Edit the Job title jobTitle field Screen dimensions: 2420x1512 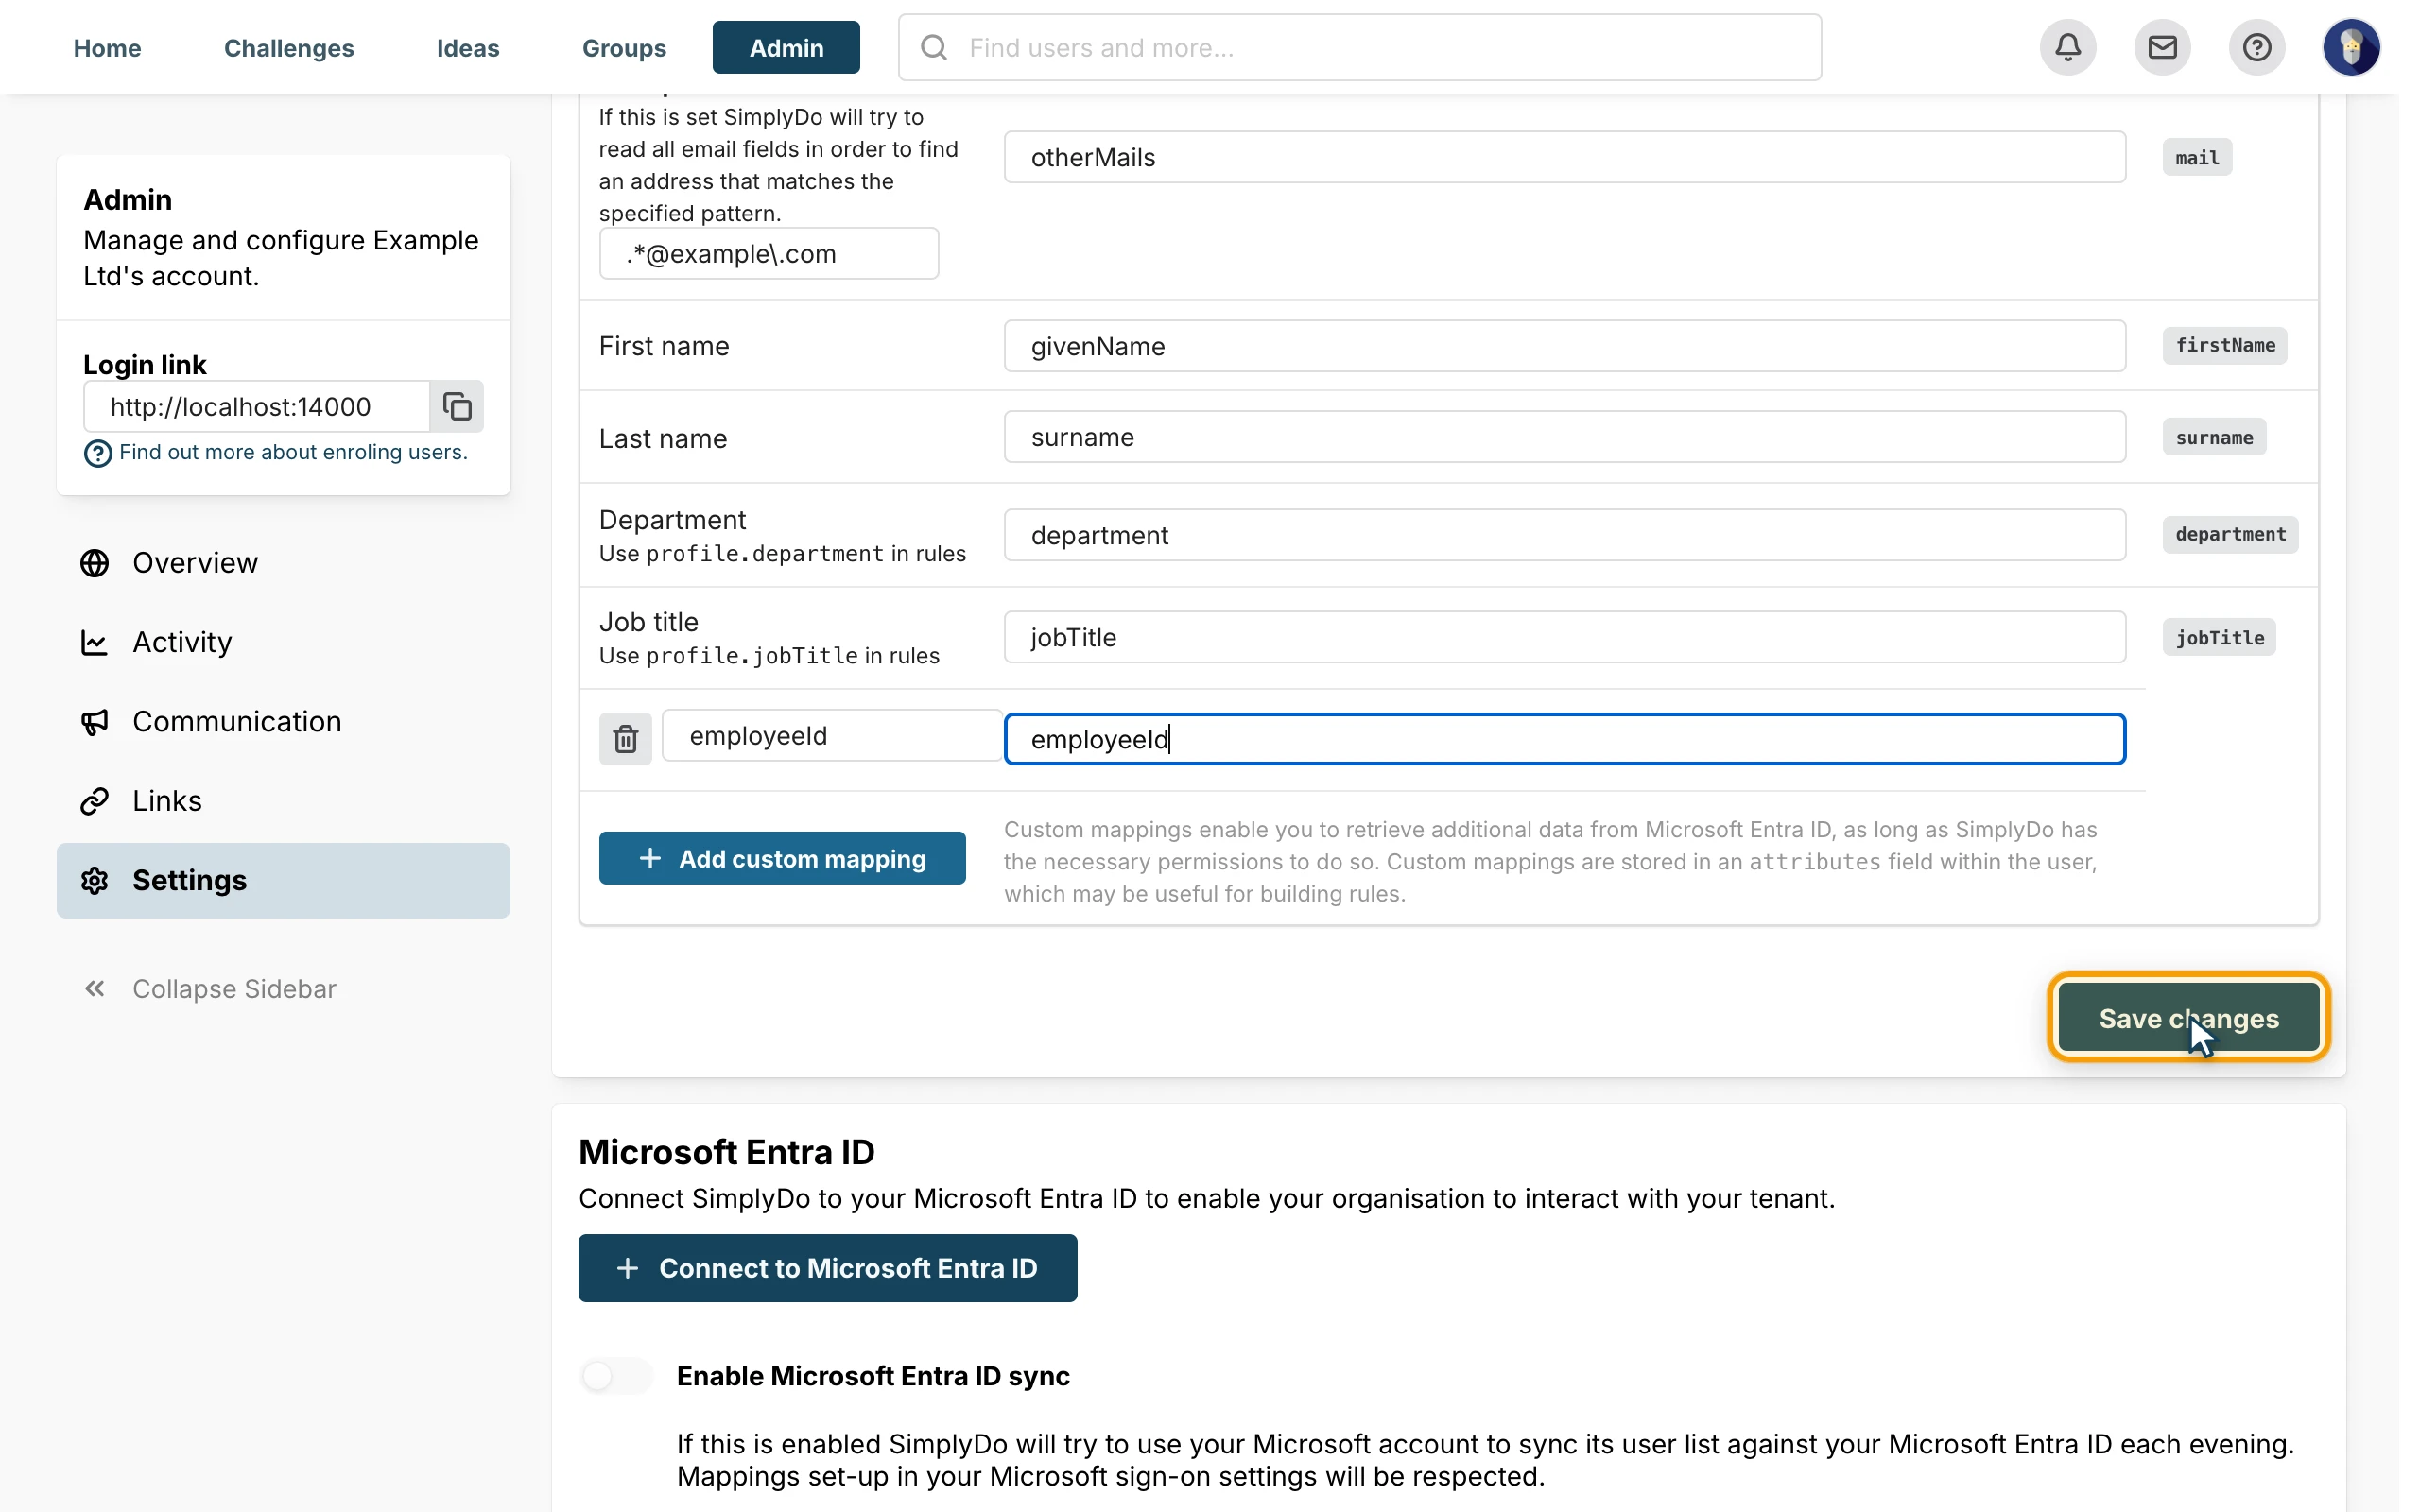click(1565, 637)
